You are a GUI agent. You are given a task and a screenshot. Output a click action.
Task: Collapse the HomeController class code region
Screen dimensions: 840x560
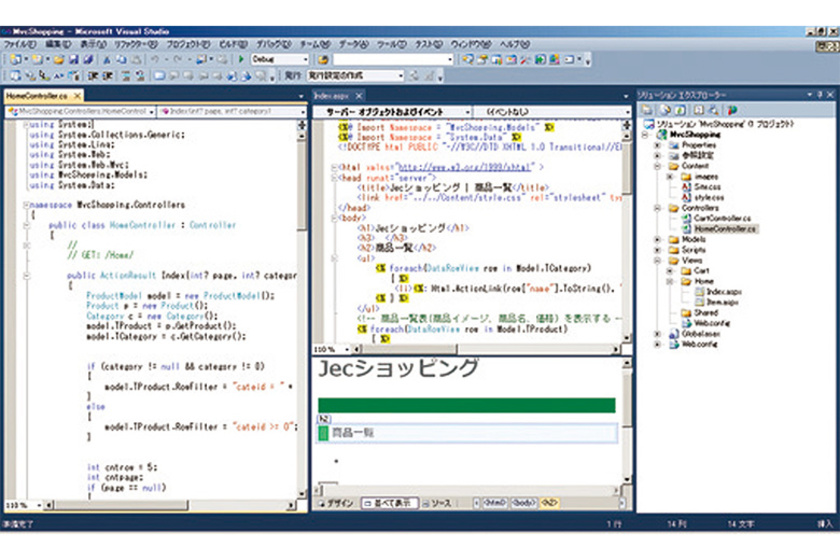[27, 225]
